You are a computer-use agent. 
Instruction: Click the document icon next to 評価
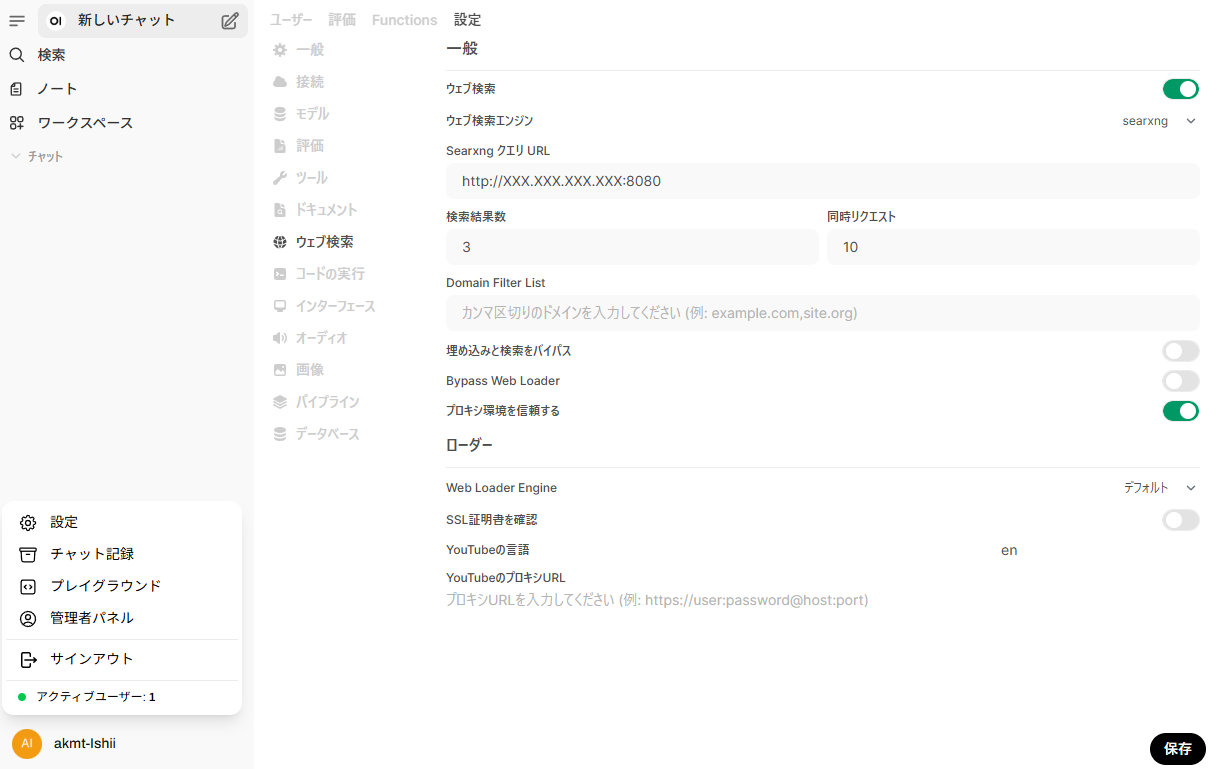coord(280,146)
